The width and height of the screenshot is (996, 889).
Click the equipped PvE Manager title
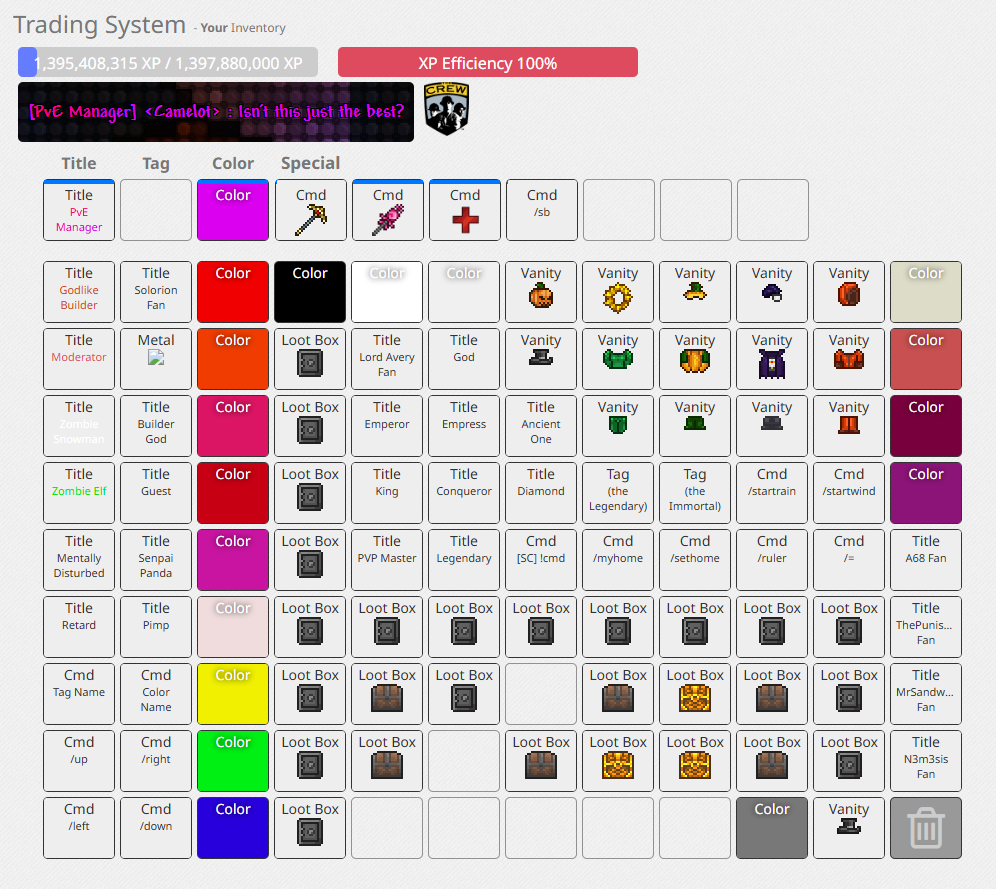point(79,211)
